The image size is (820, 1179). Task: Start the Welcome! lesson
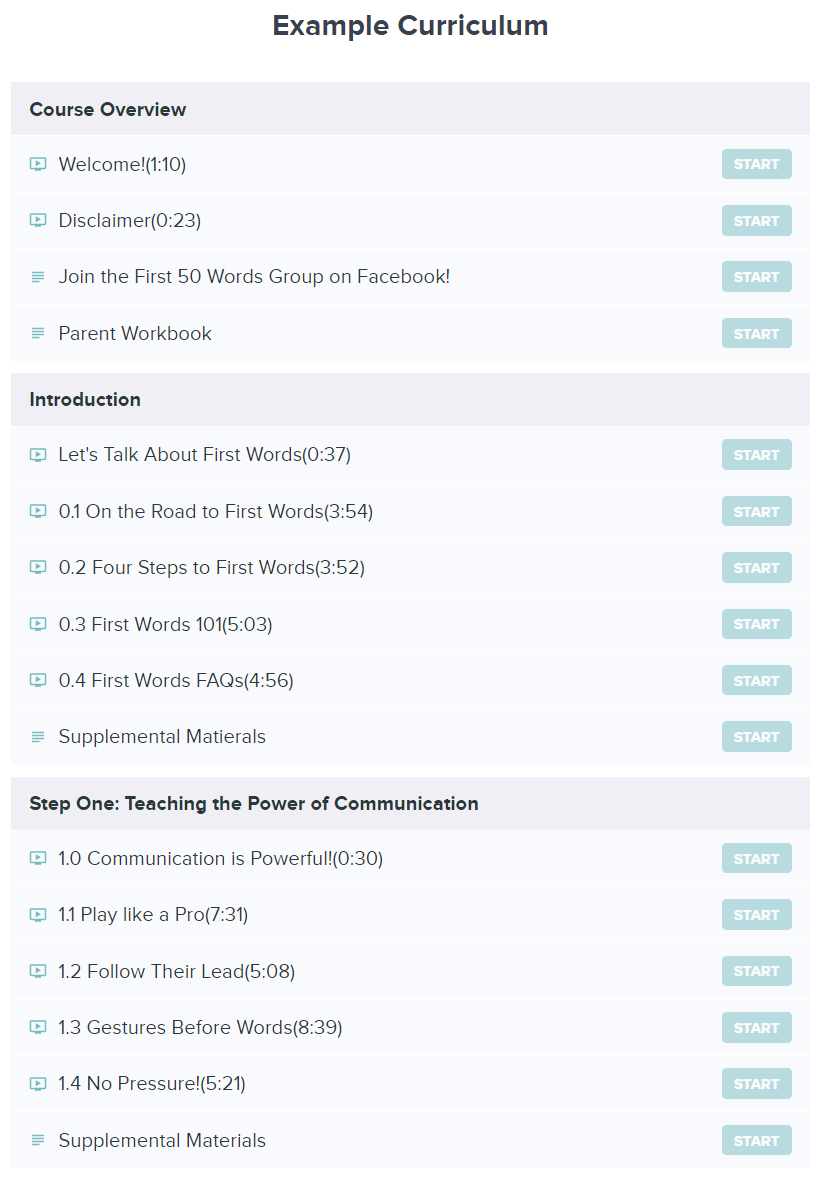point(756,164)
